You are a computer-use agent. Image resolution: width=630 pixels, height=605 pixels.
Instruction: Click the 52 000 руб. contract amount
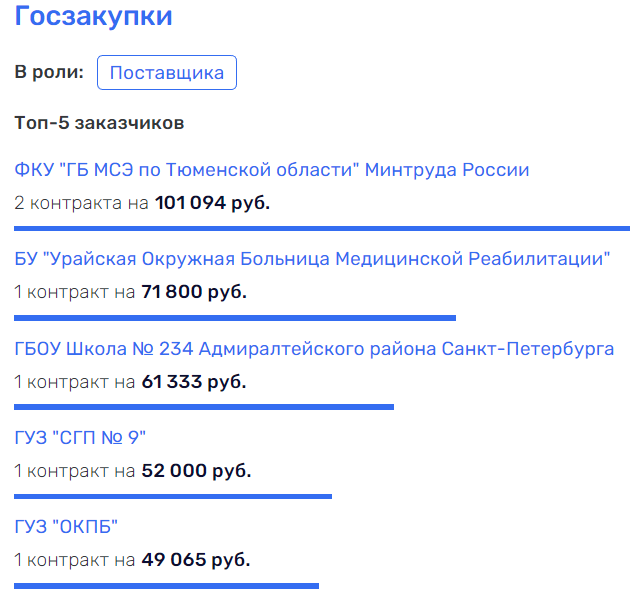pos(196,471)
